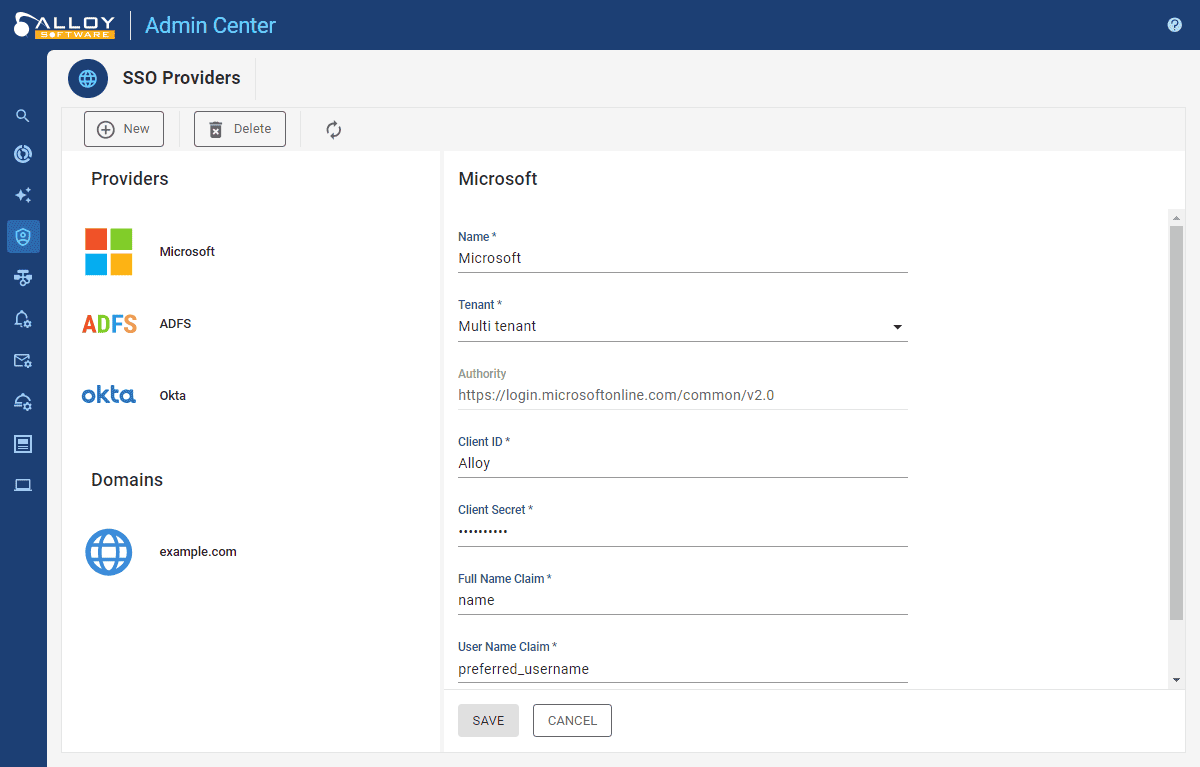Click the Alloy Software logo

tap(64, 25)
